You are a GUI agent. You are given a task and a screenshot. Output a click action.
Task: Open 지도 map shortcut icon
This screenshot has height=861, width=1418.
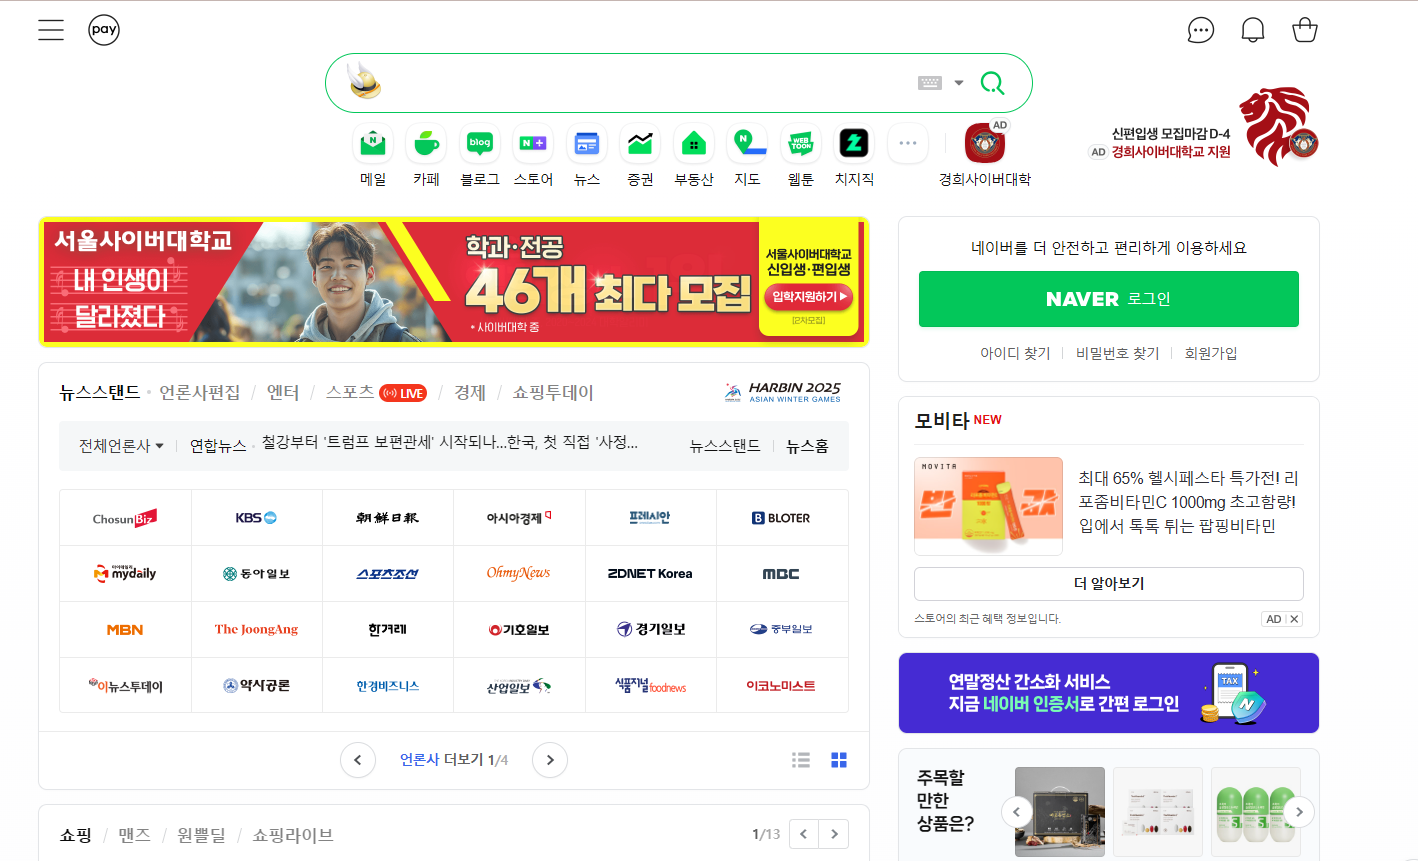tap(747, 144)
